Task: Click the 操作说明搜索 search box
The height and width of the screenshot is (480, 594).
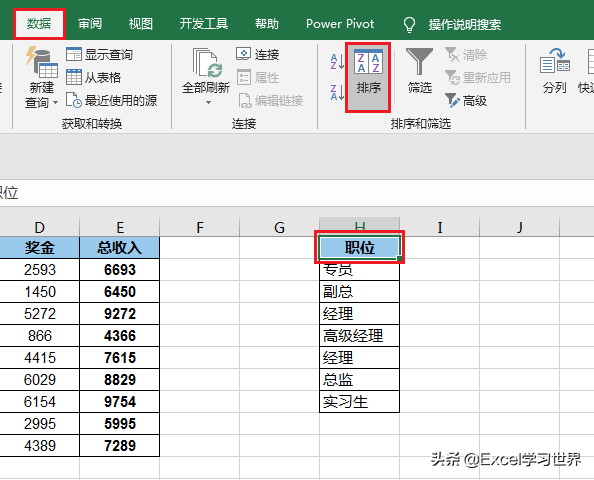Action: click(465, 25)
